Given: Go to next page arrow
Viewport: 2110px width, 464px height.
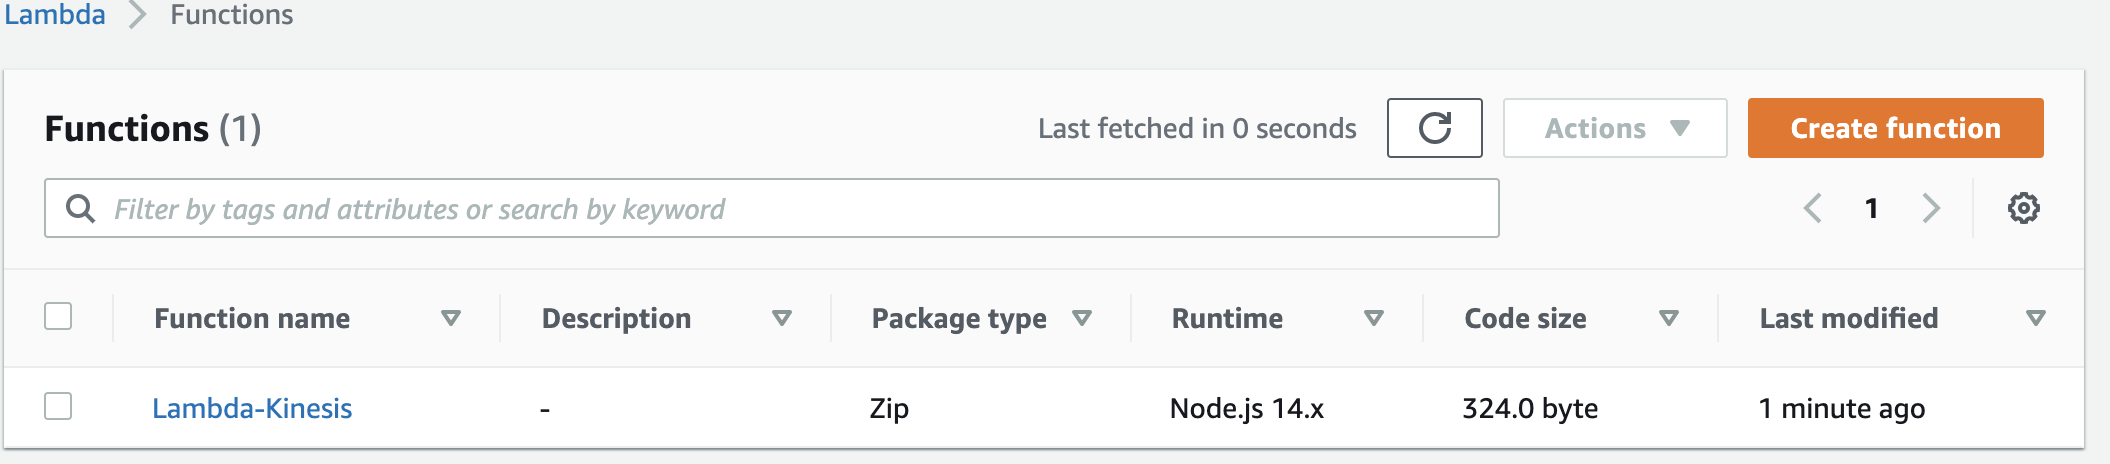Looking at the screenshot, I should click(x=1931, y=208).
